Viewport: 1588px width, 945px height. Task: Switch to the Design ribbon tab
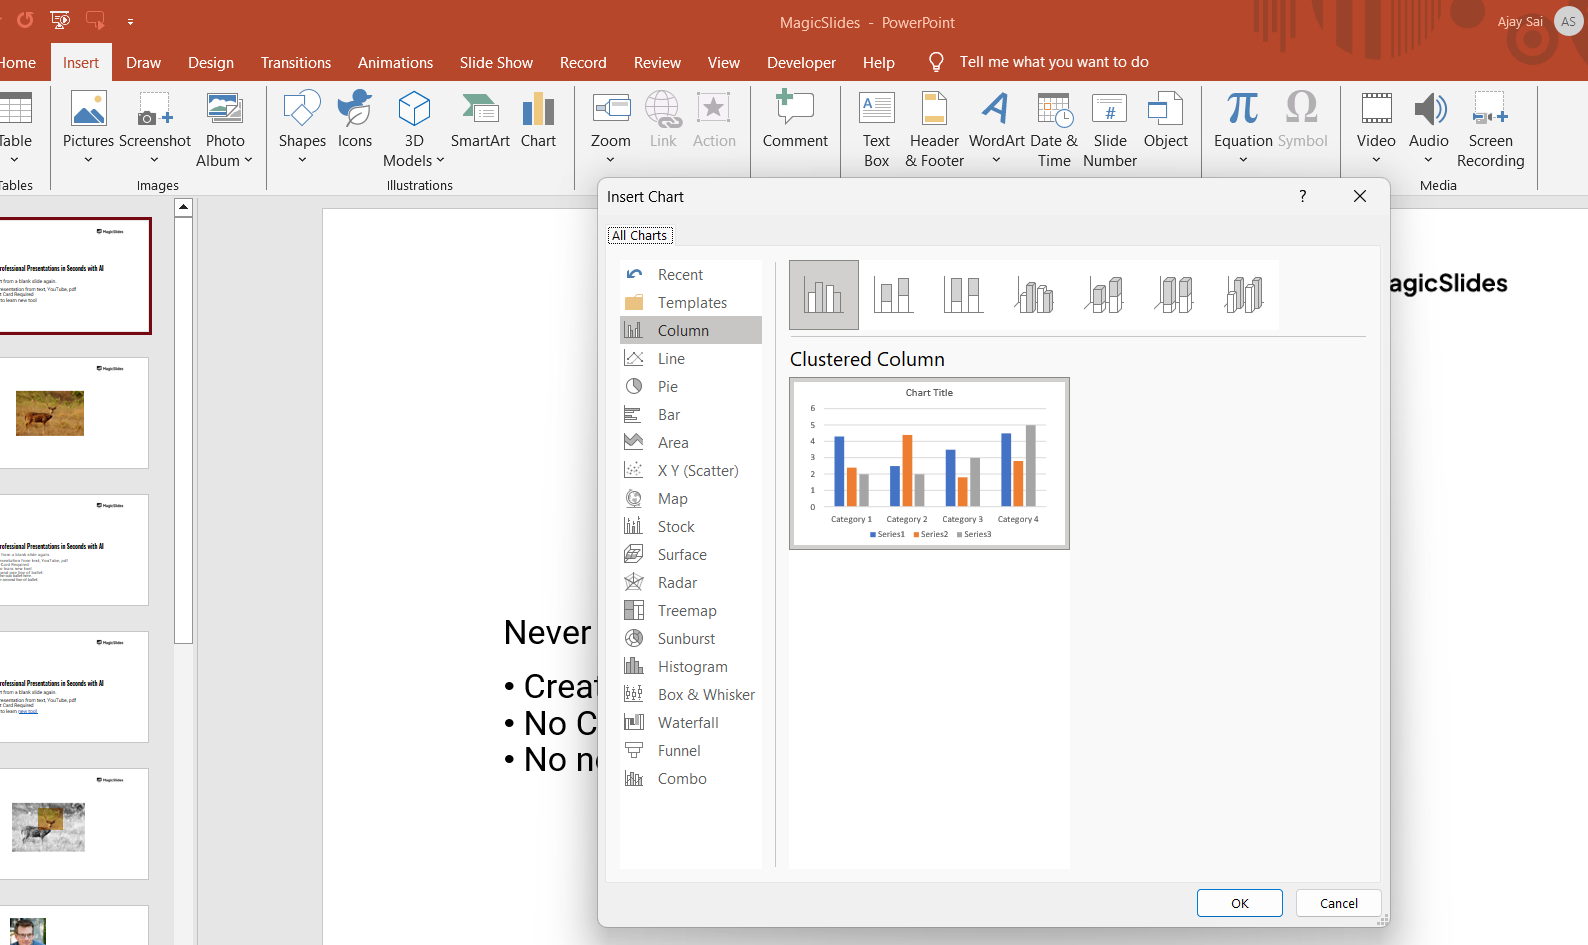(x=211, y=62)
